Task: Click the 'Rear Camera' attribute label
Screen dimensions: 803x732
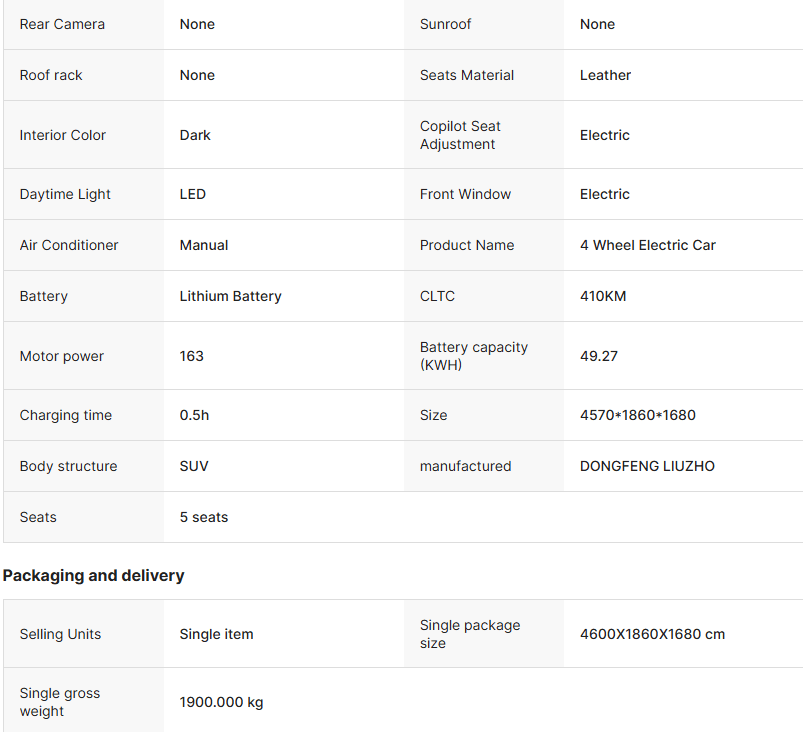Action: point(62,24)
